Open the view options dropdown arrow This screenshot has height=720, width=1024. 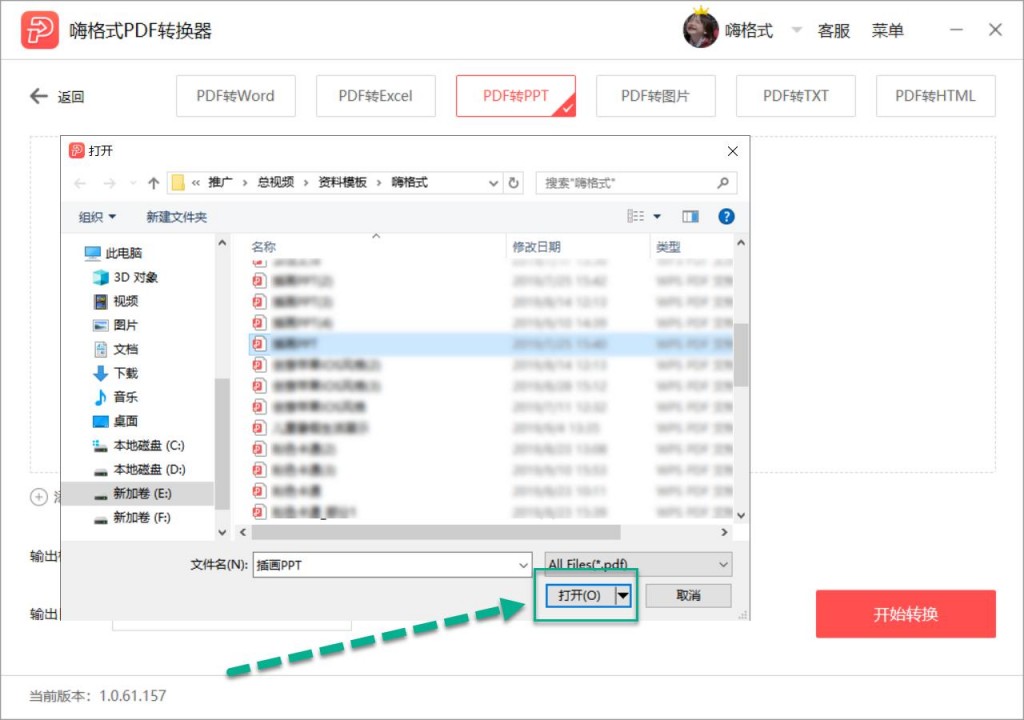pos(657,216)
